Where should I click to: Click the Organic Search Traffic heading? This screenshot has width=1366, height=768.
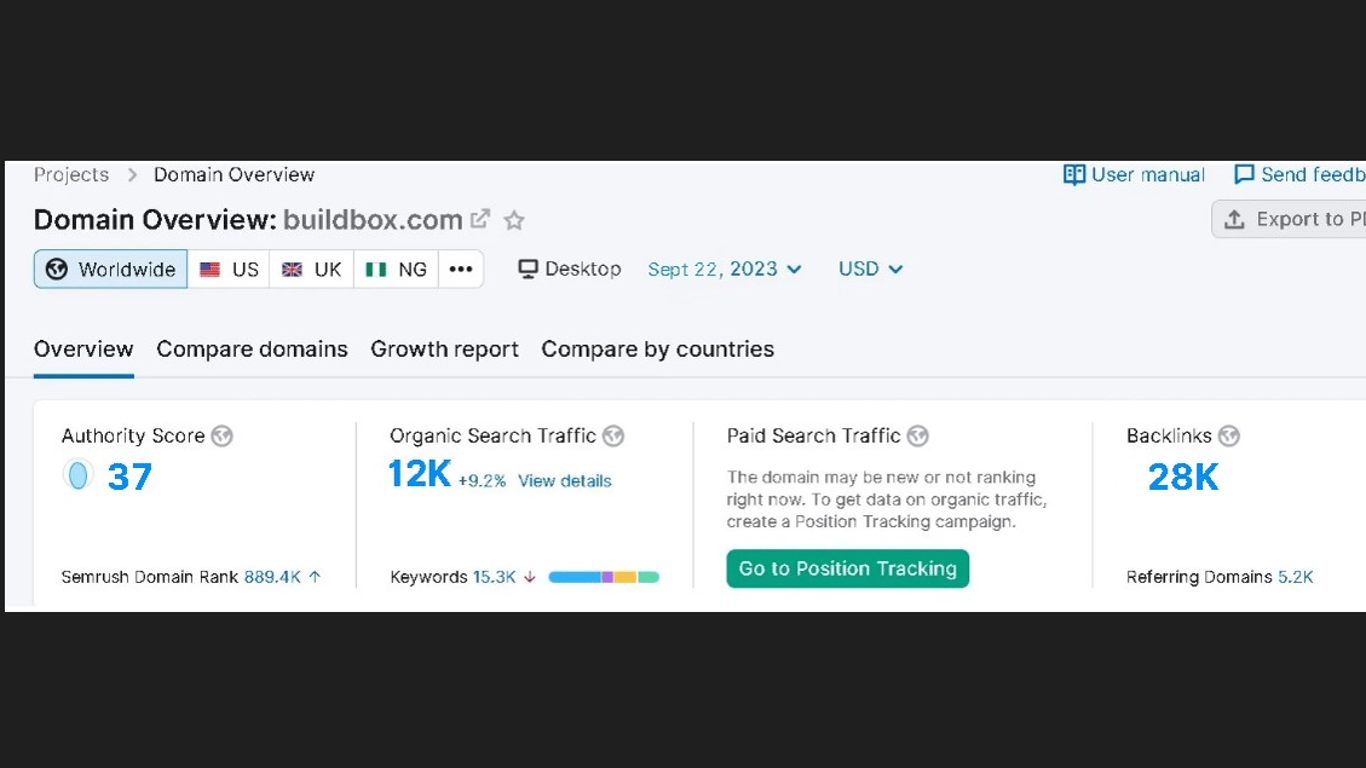point(493,436)
